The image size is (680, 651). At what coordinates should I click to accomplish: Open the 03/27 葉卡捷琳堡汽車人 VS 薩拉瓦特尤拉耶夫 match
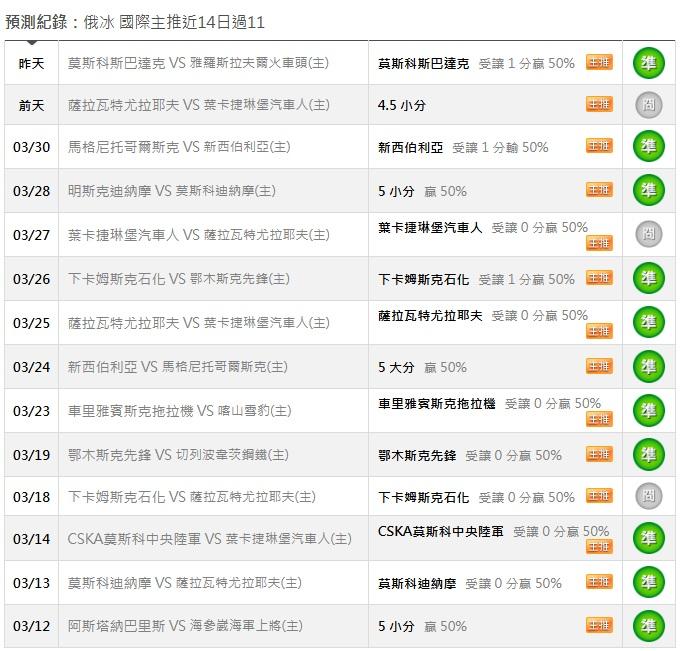199,235
